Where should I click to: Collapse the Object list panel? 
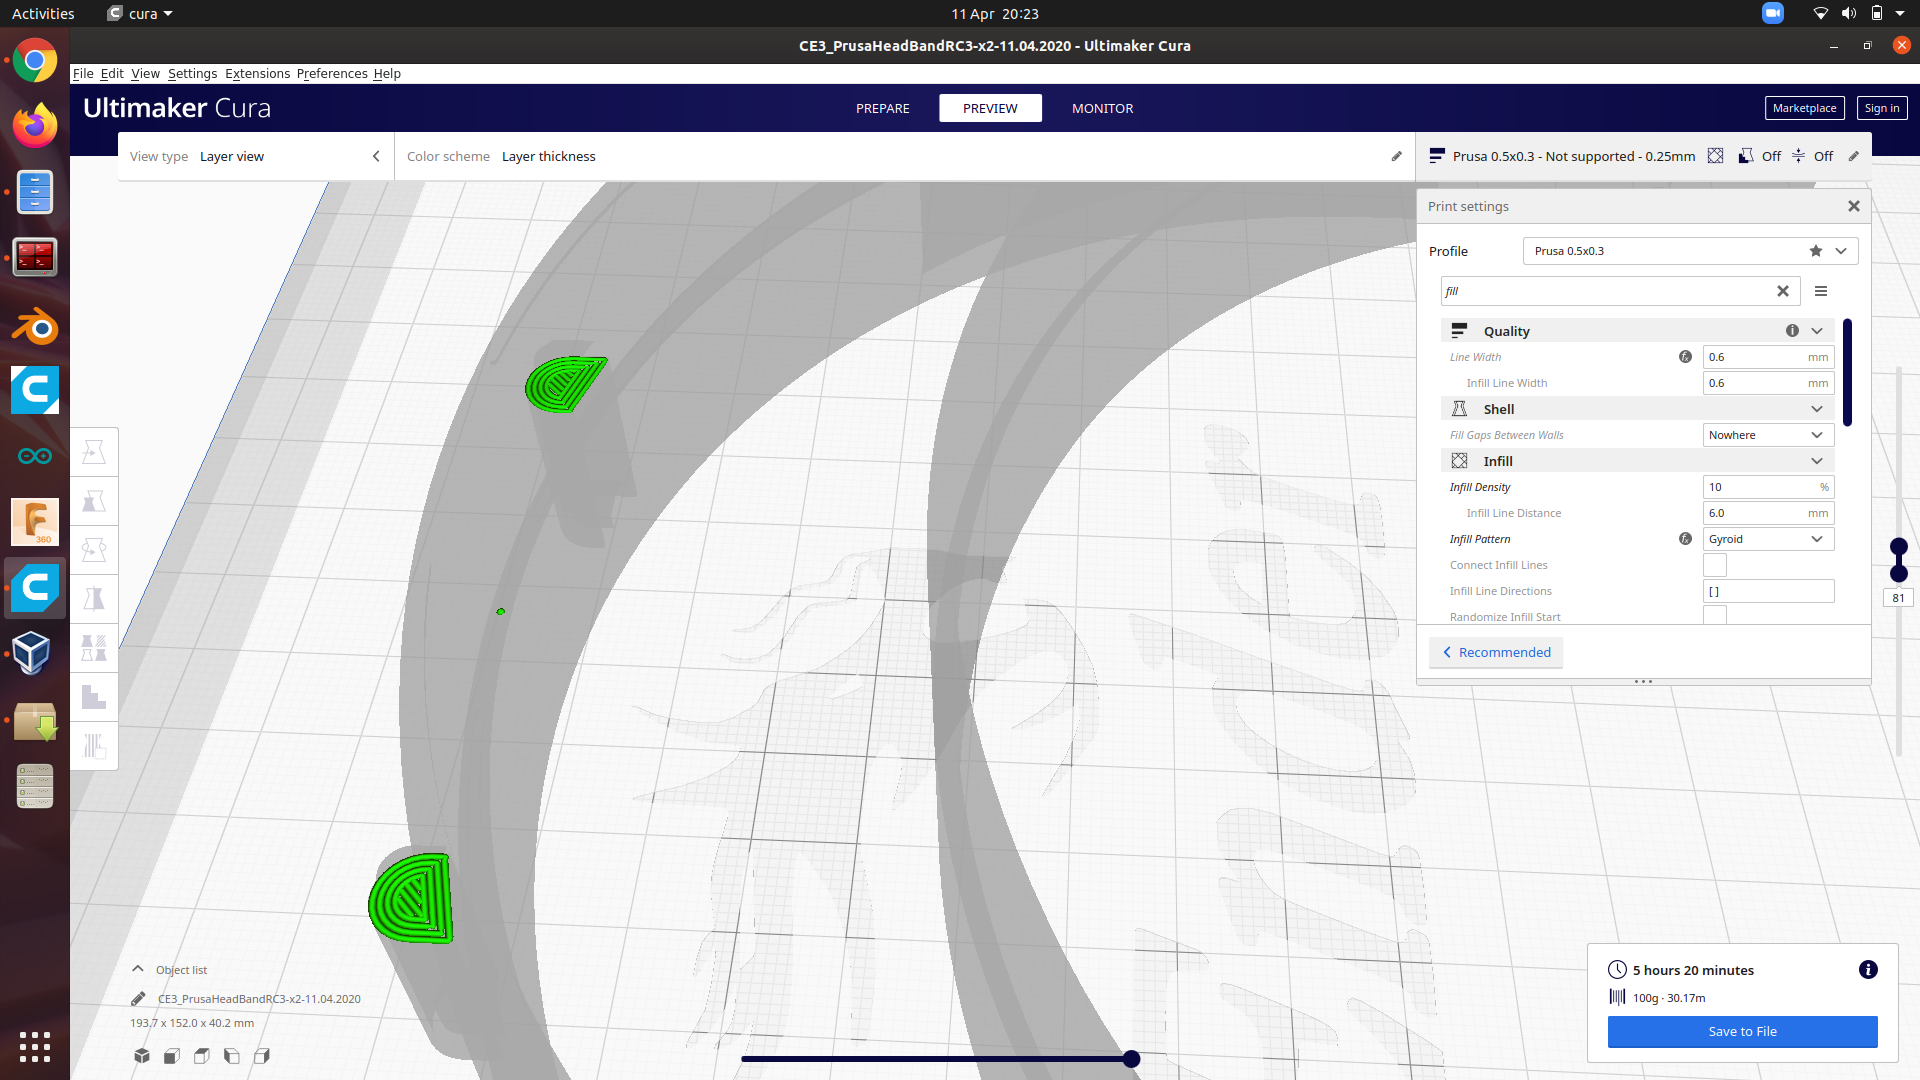click(137, 969)
